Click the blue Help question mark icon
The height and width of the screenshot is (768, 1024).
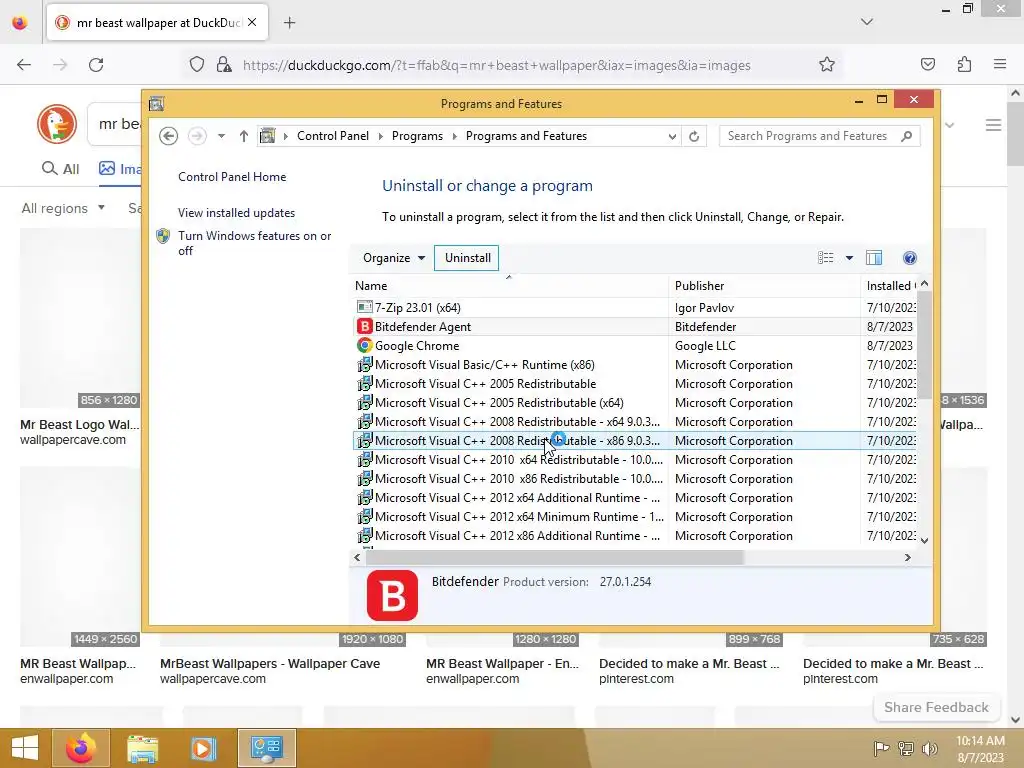(910, 257)
